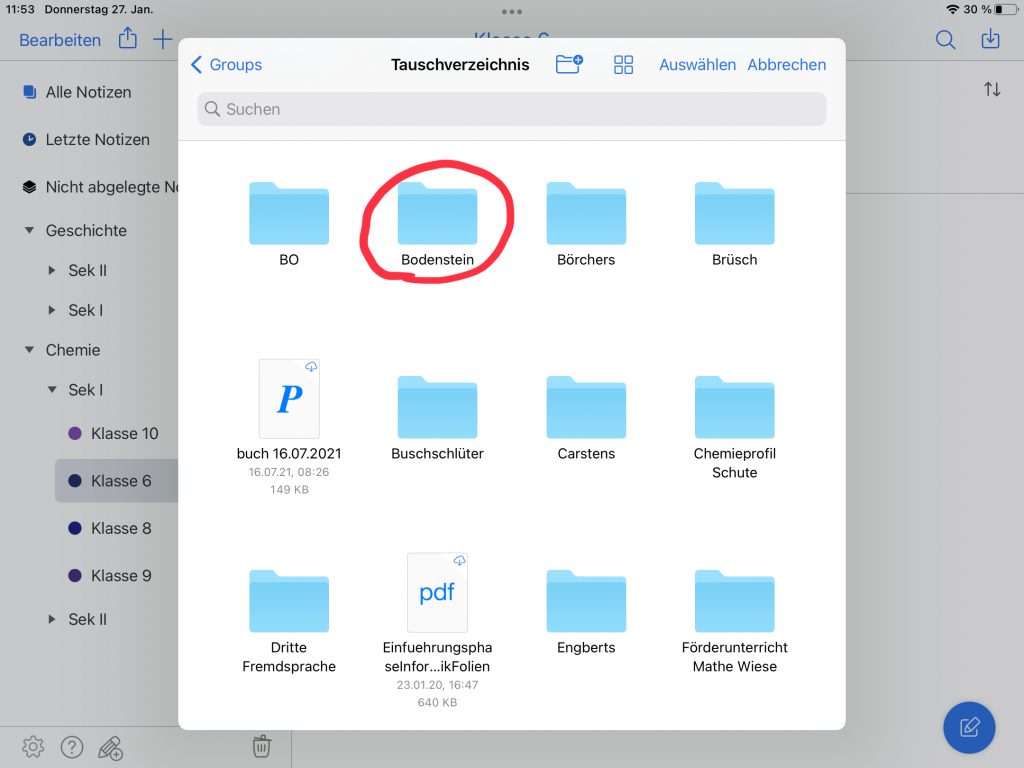Expand Sek II under Geschichte
The height and width of the screenshot is (768, 1024).
tap(52, 271)
